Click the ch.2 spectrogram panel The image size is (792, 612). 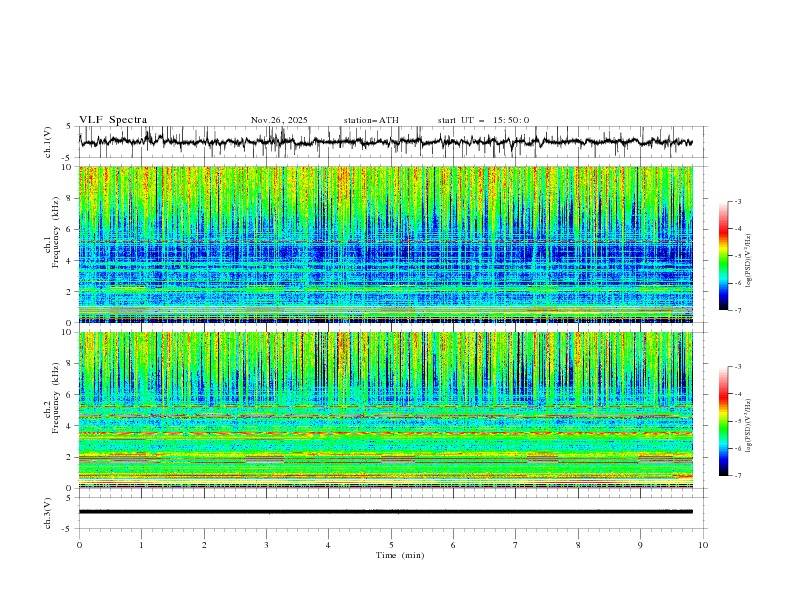(386, 410)
